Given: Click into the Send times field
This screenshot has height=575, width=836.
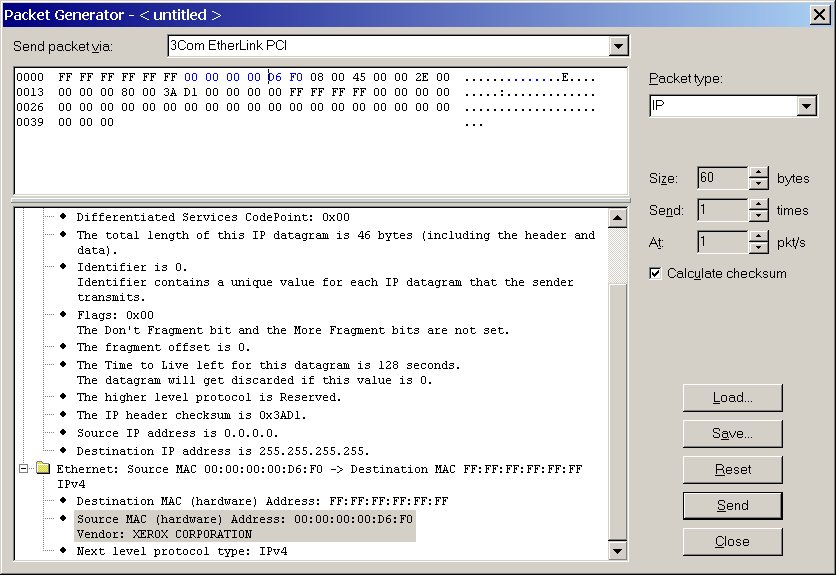Looking at the screenshot, I should 723,210.
